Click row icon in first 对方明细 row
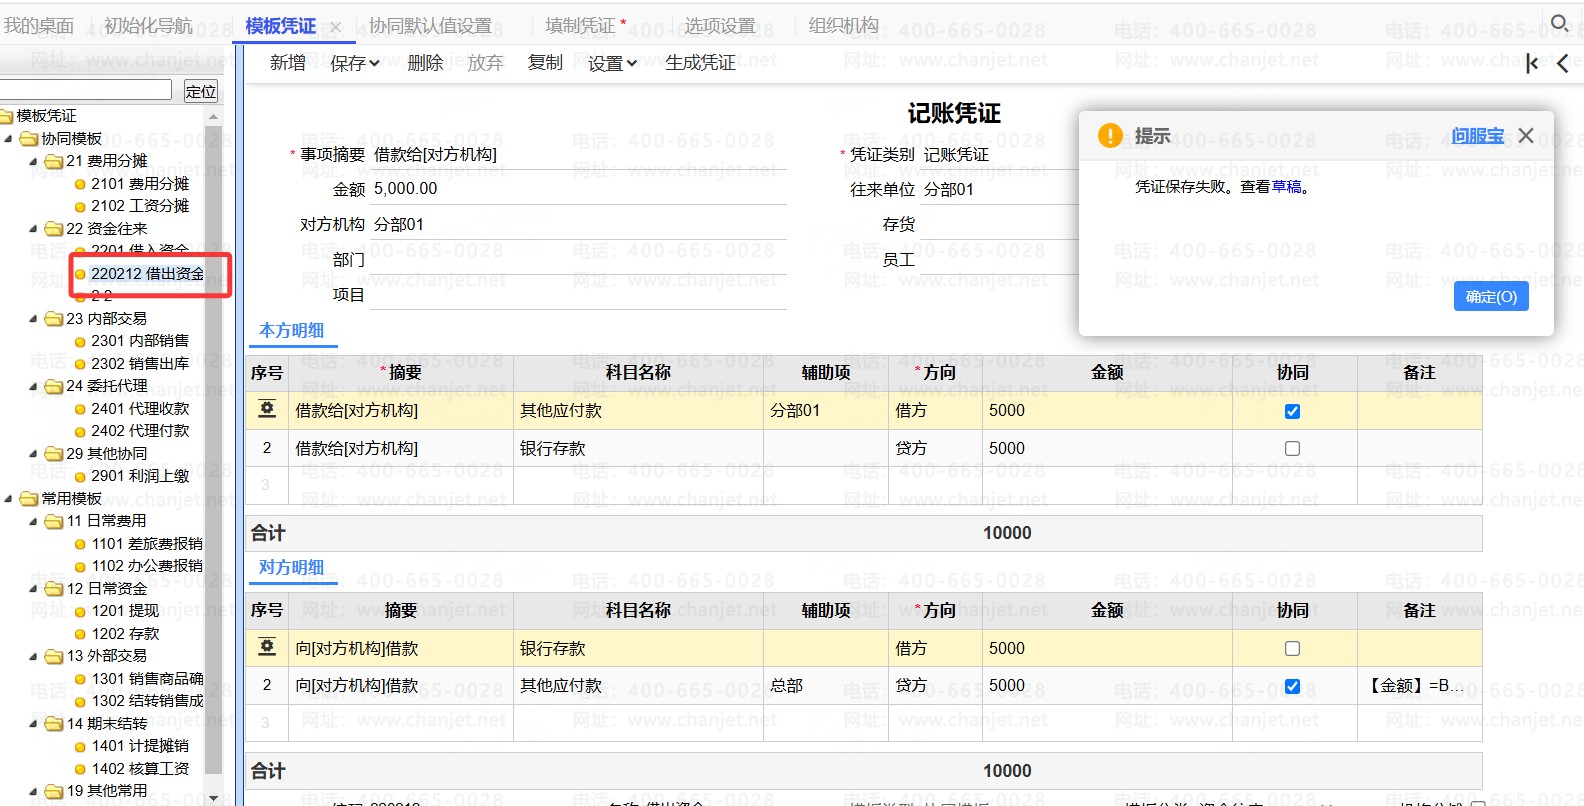Screen dimensions: 1584x806 tap(267, 648)
